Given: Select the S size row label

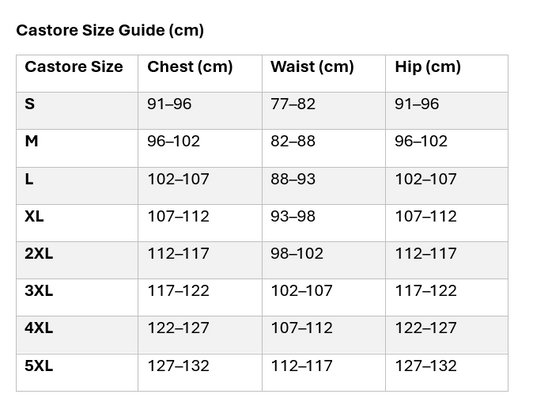Looking at the screenshot, I should click(30, 104).
